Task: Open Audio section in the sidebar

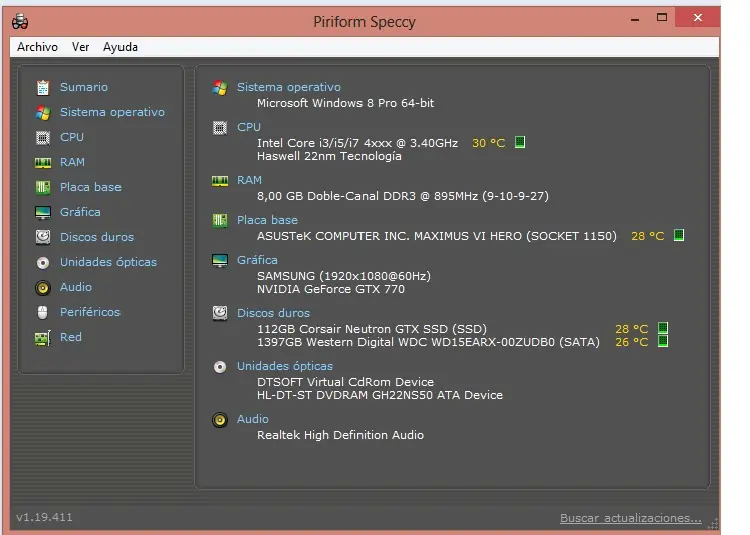Action: pyautogui.click(x=76, y=287)
